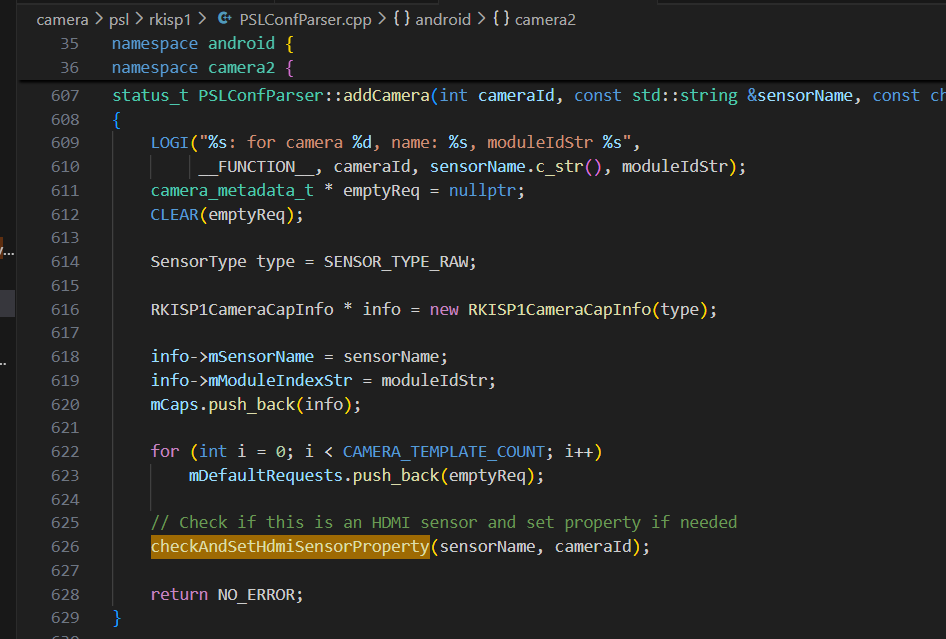The height and width of the screenshot is (639, 946).
Task: Click new keyword on line 616
Action: pos(444,310)
